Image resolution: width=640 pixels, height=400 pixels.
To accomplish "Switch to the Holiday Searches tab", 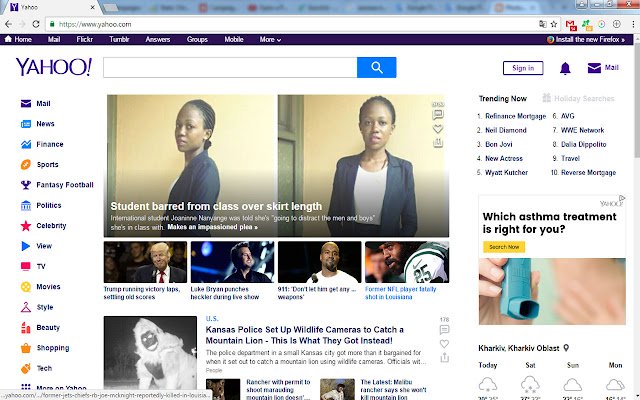I will click(578, 99).
